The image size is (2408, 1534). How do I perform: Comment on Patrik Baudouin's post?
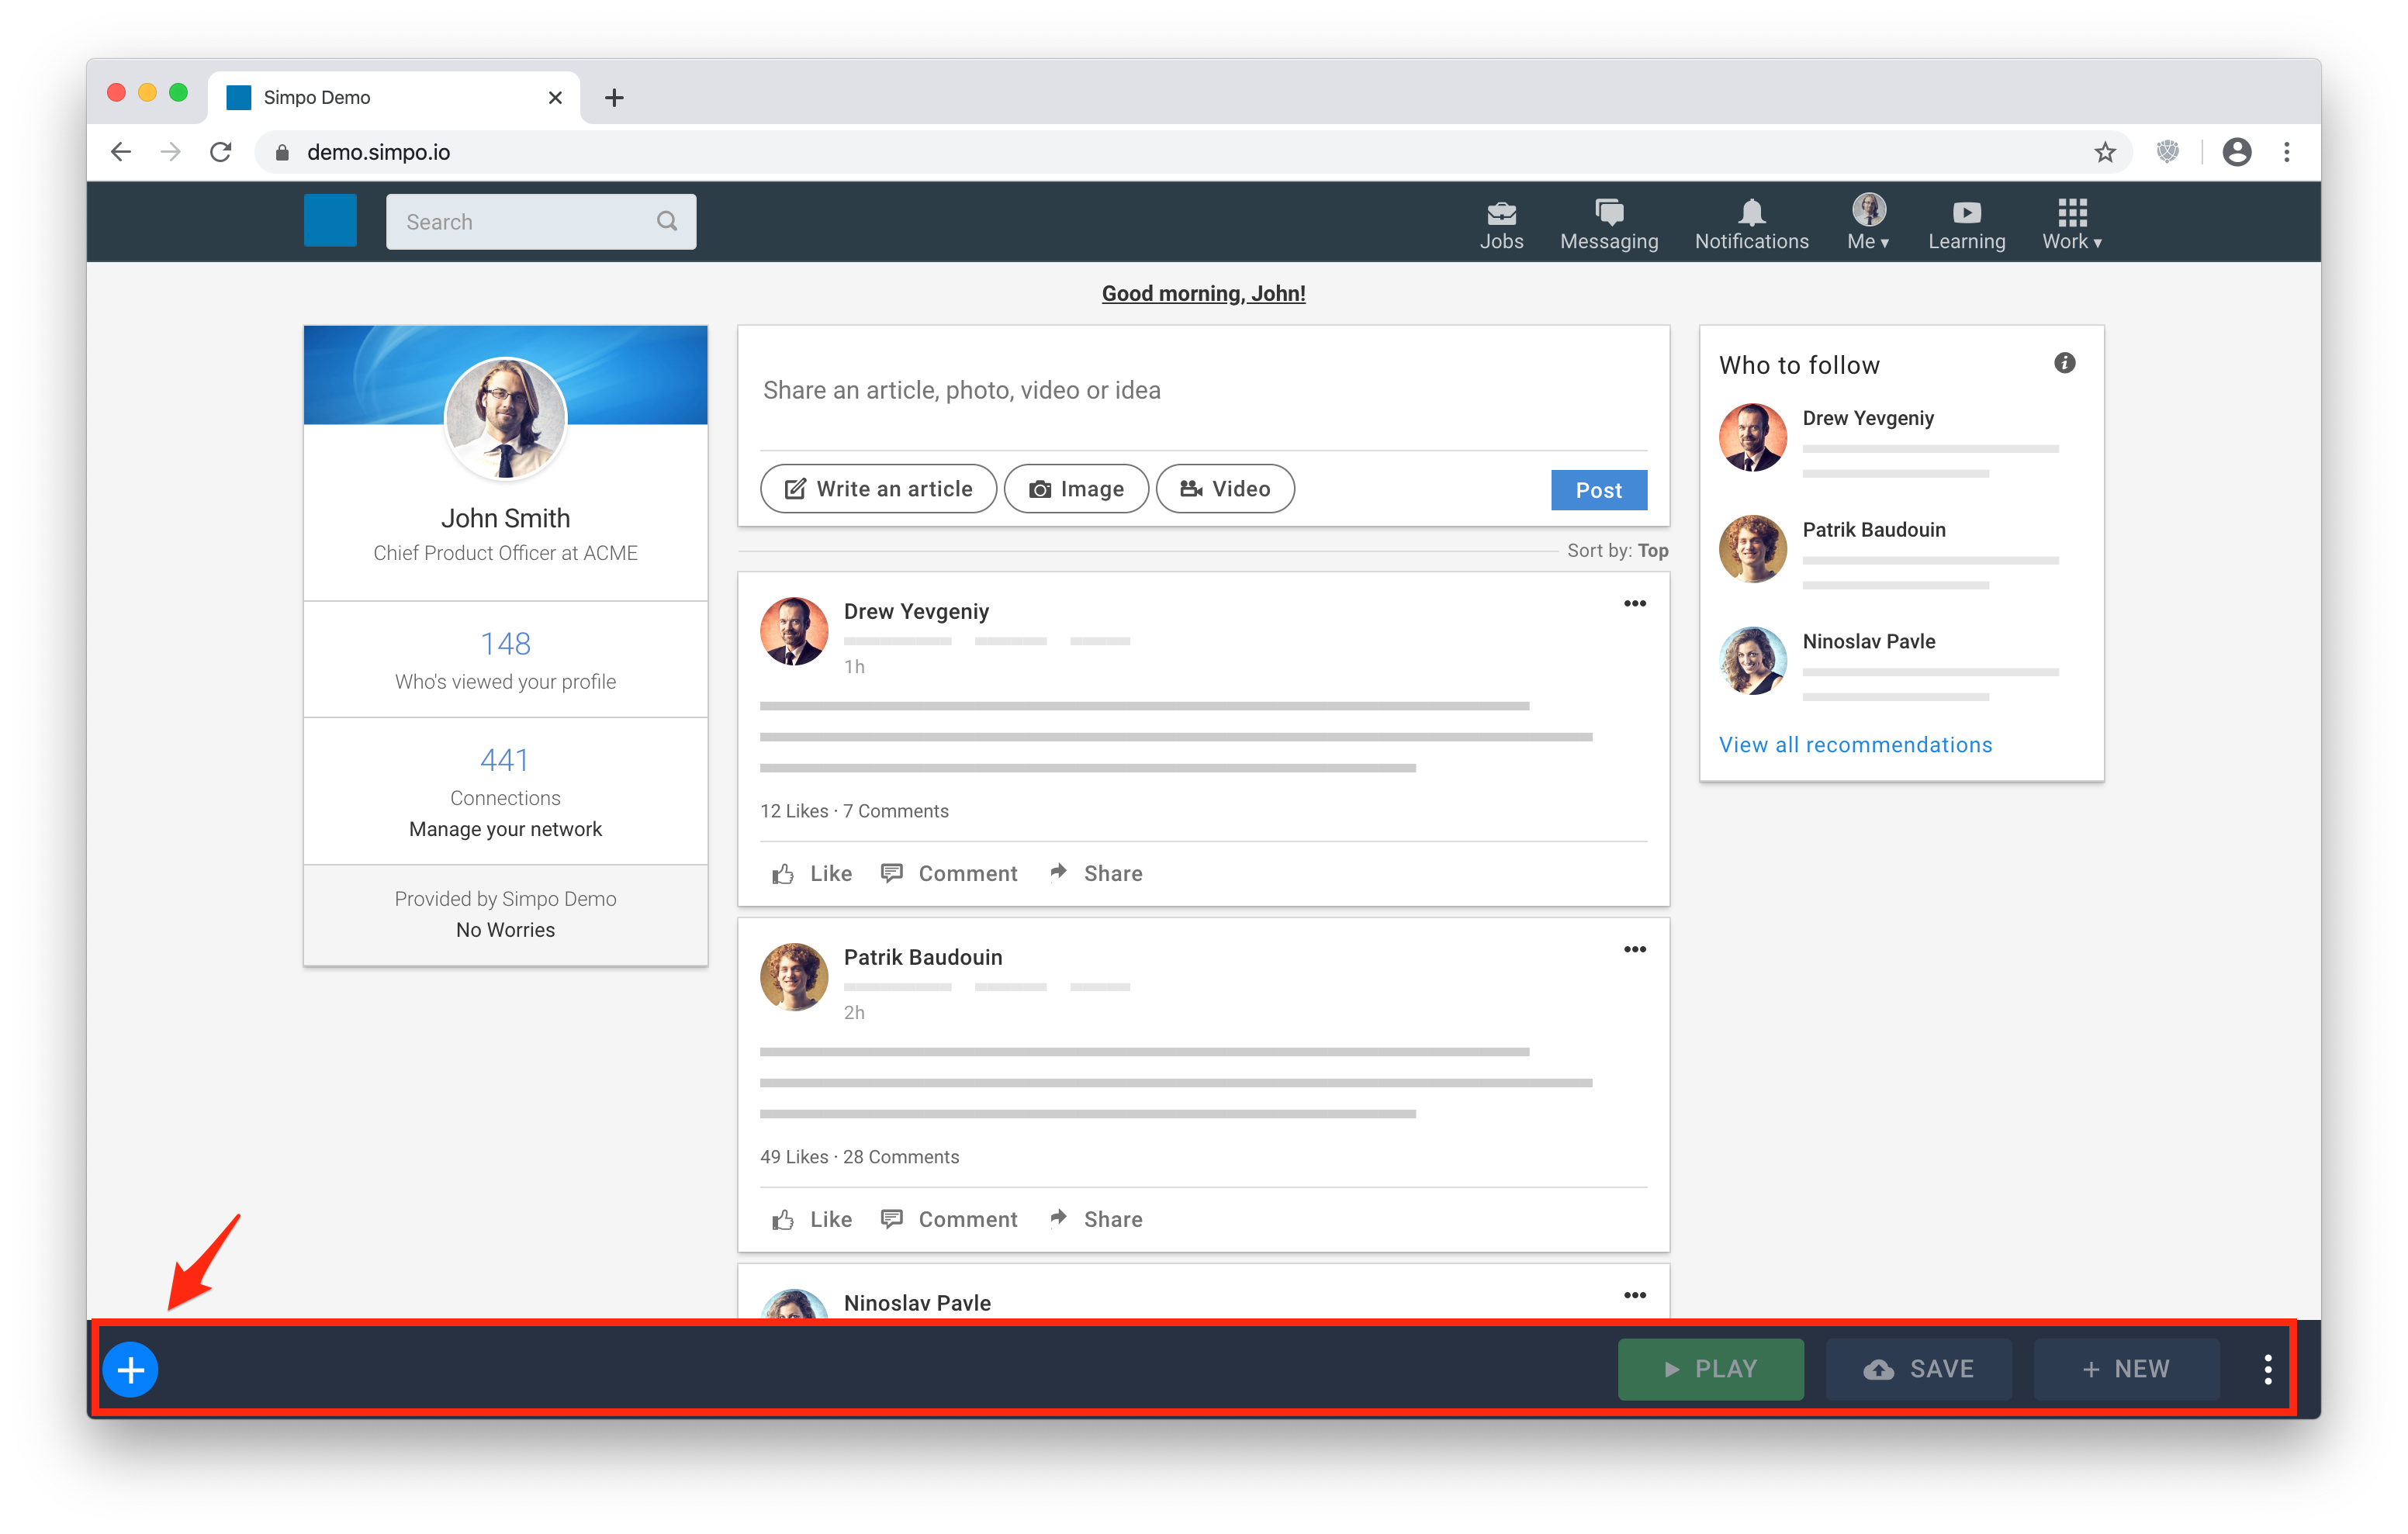(948, 1219)
